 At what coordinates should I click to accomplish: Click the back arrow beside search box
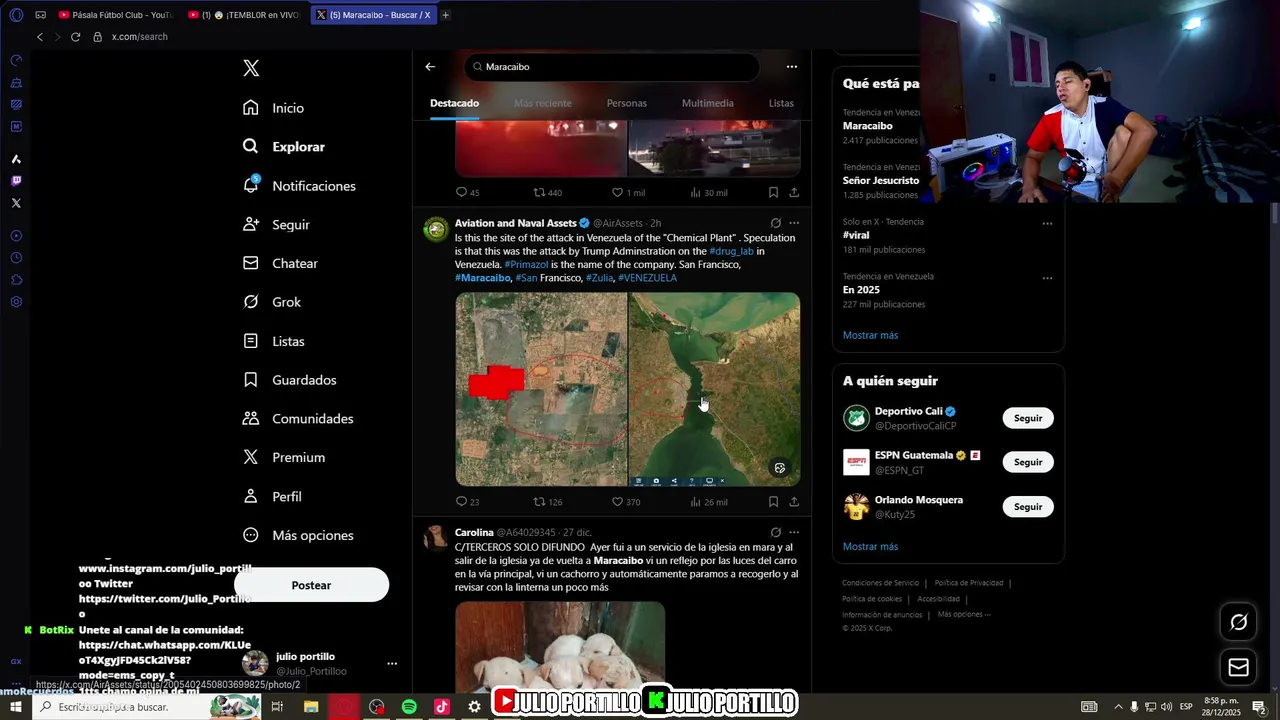point(430,67)
